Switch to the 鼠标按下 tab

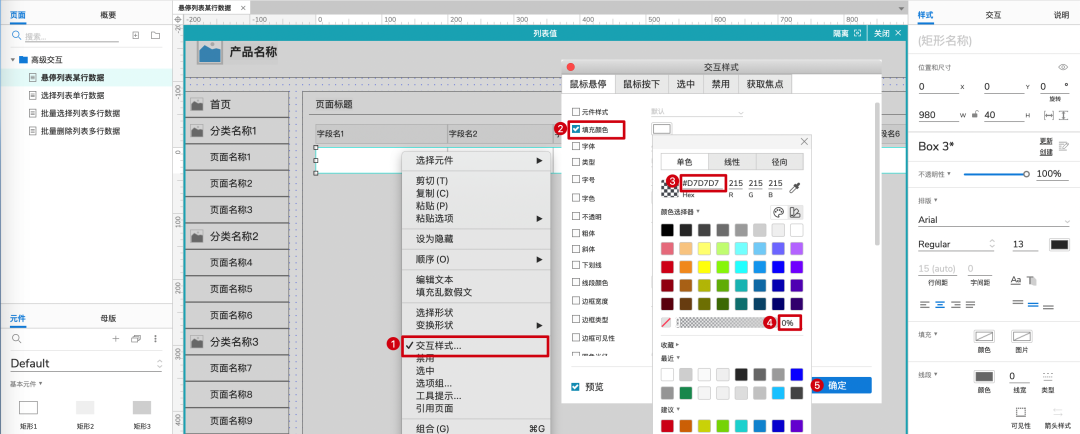pos(642,84)
